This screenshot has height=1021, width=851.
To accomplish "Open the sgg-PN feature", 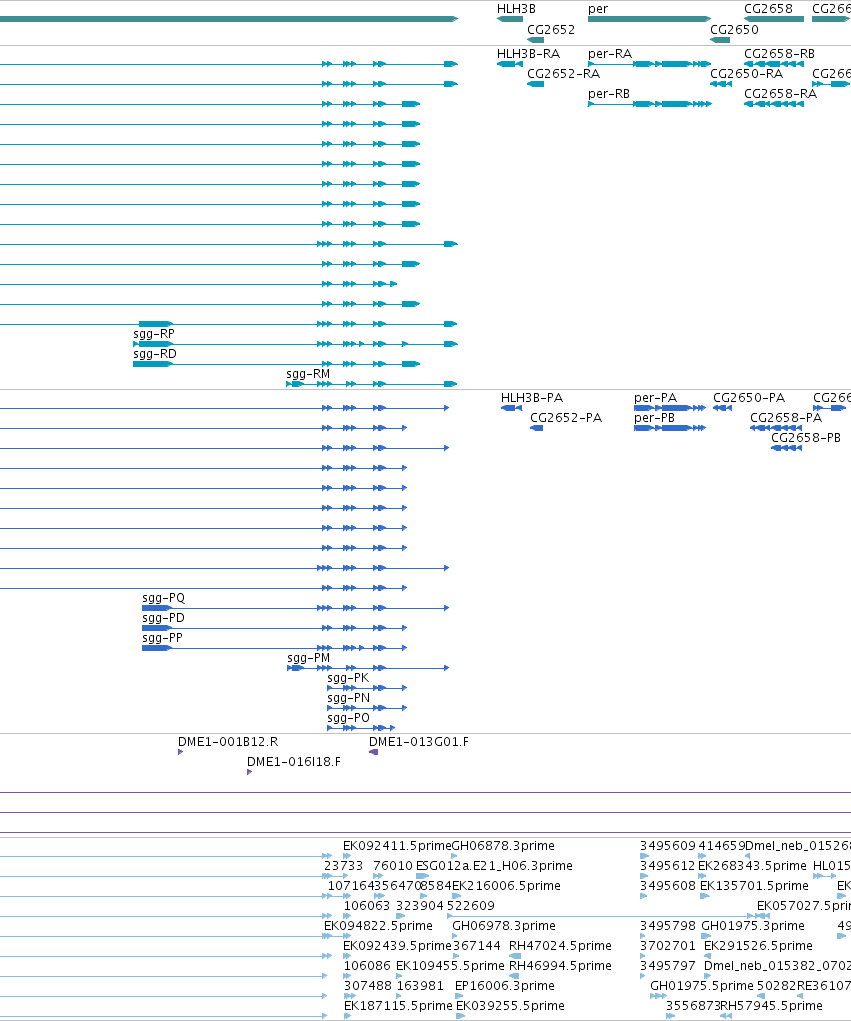I will point(367,708).
